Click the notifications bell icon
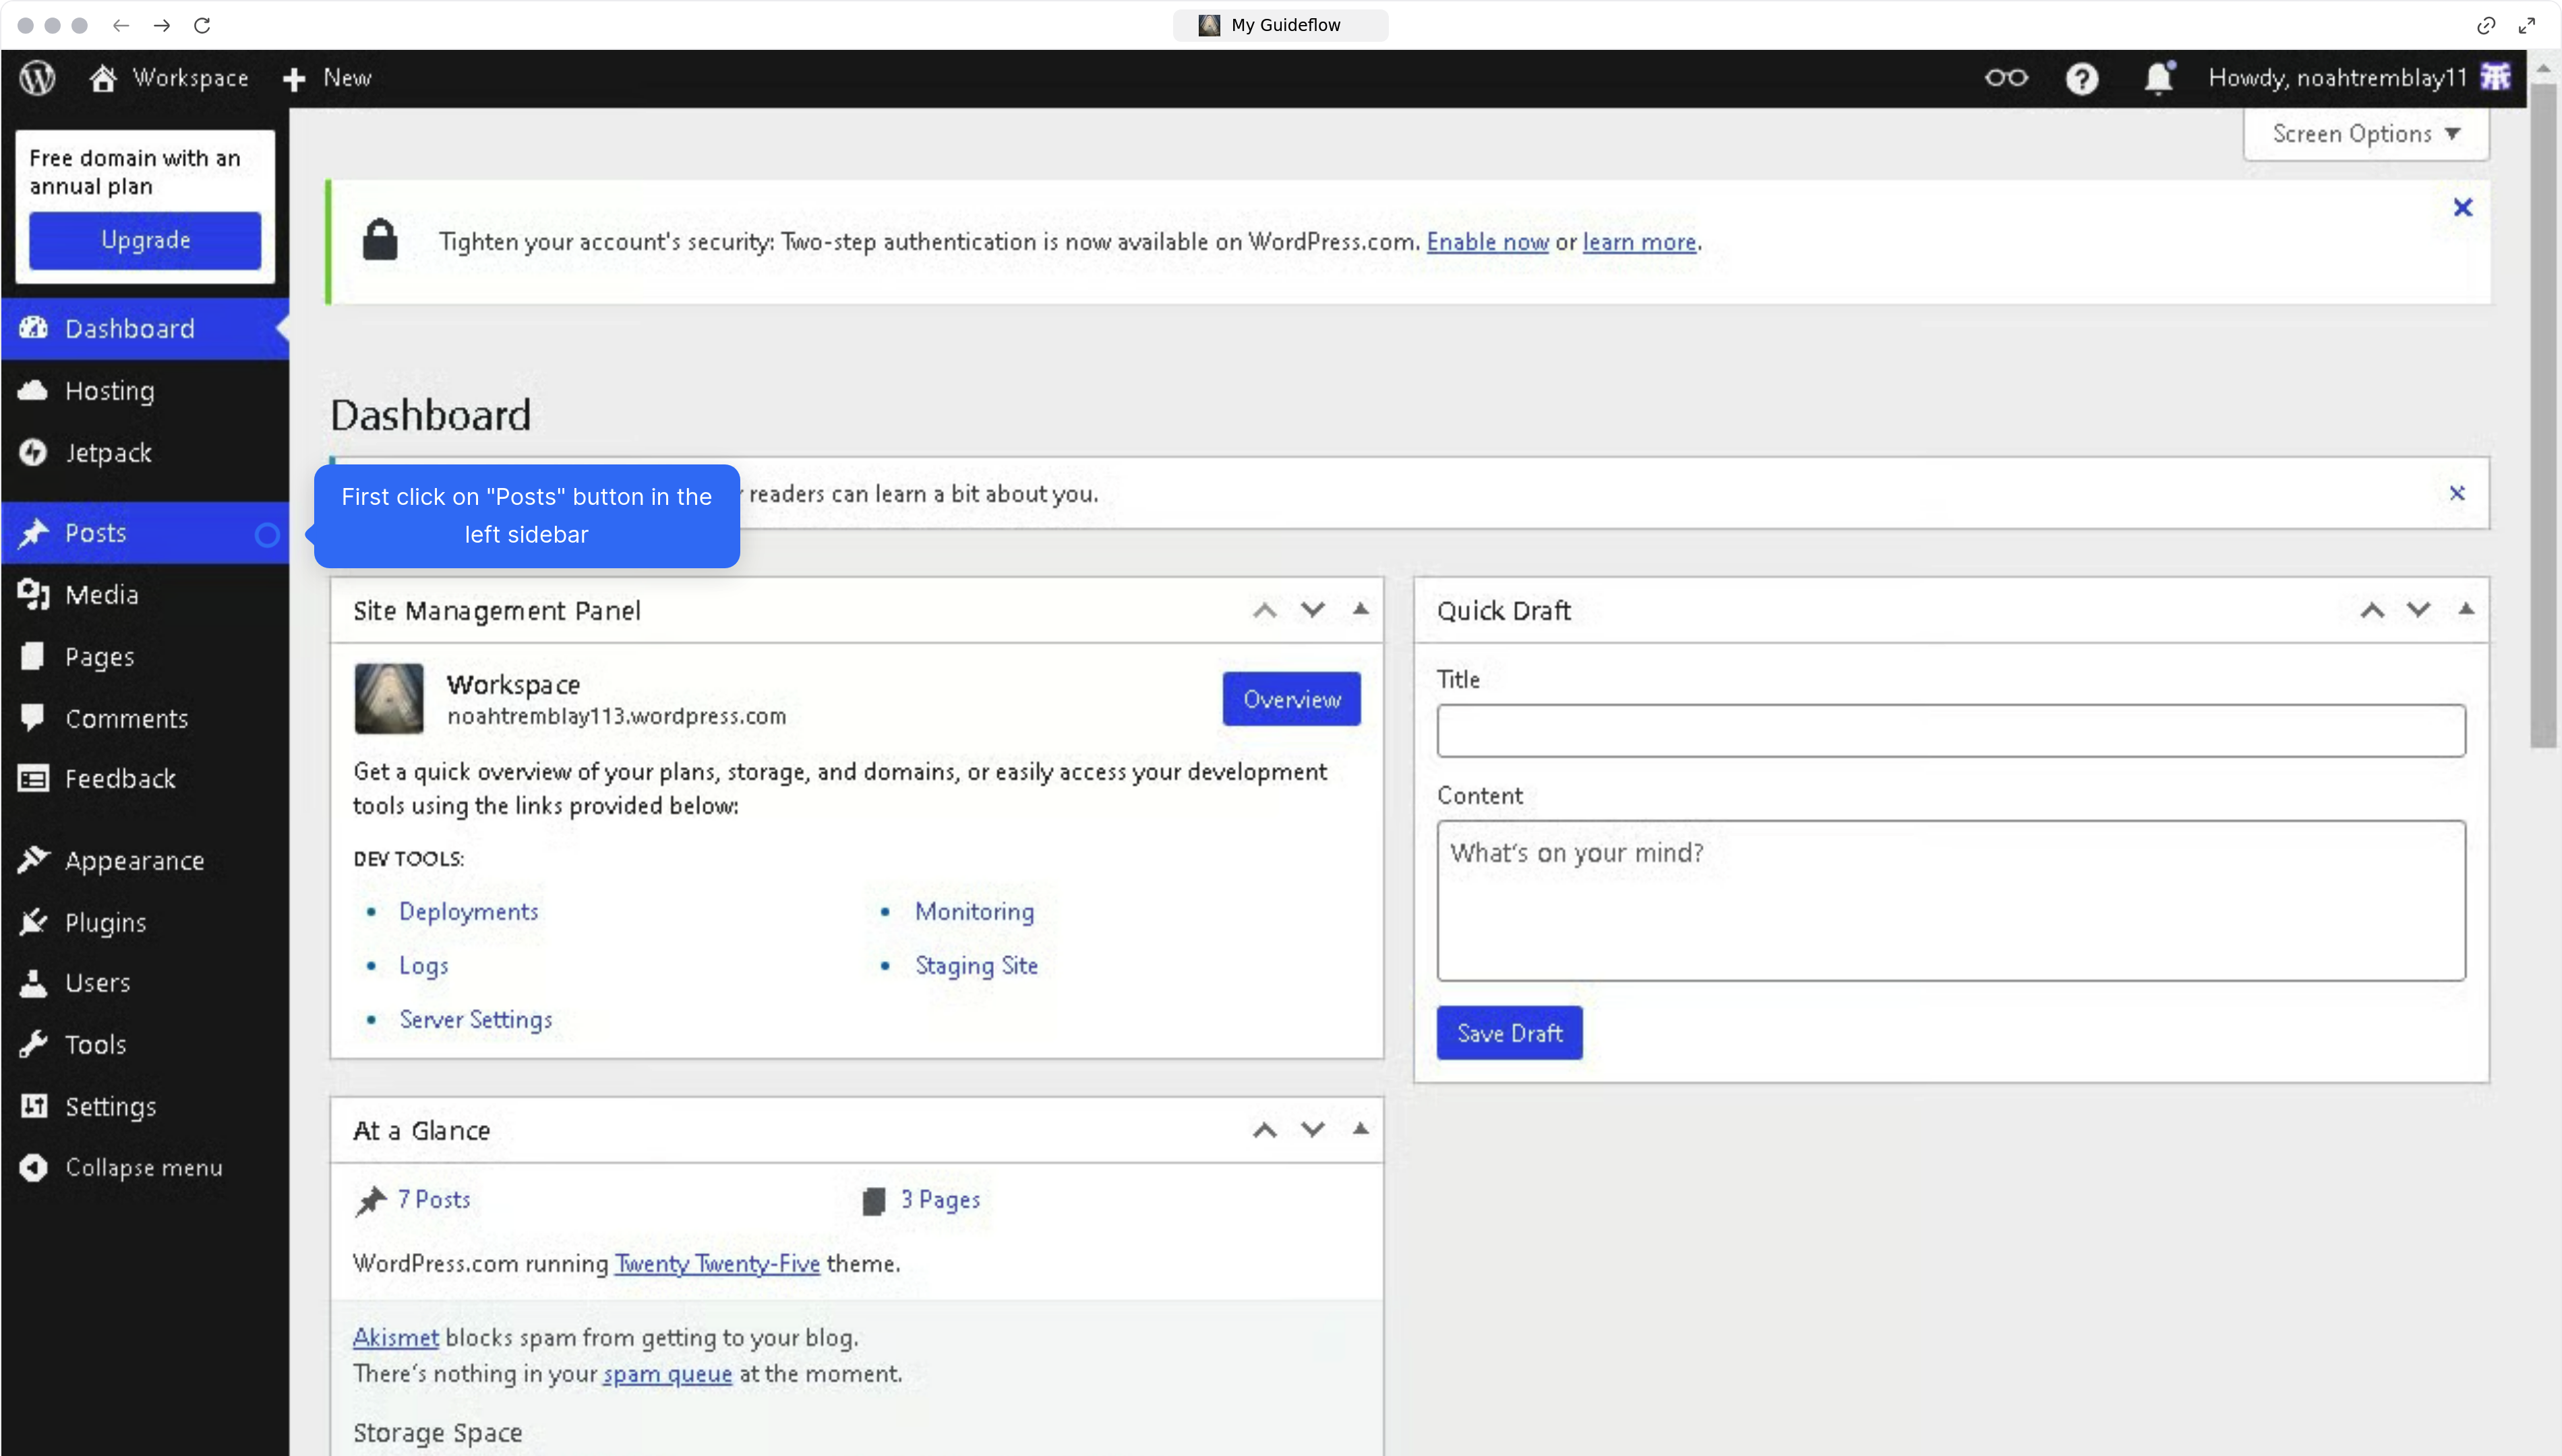The image size is (2562, 1456). tap(2158, 78)
